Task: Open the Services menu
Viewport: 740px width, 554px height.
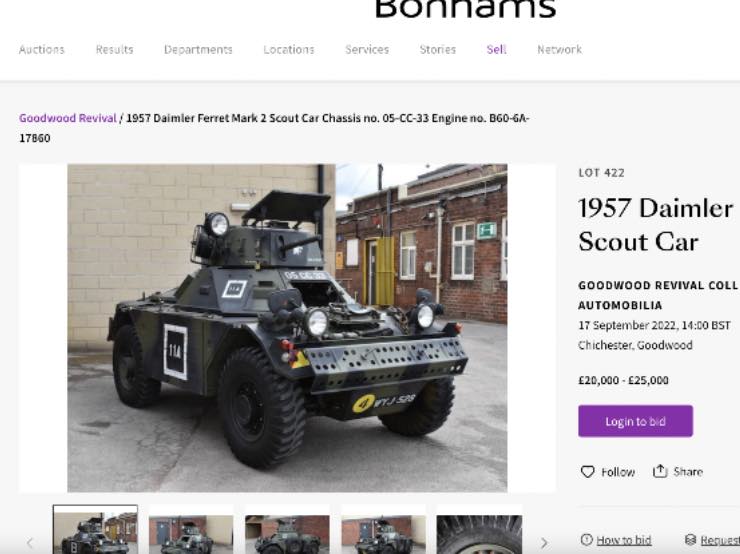Action: coord(367,50)
